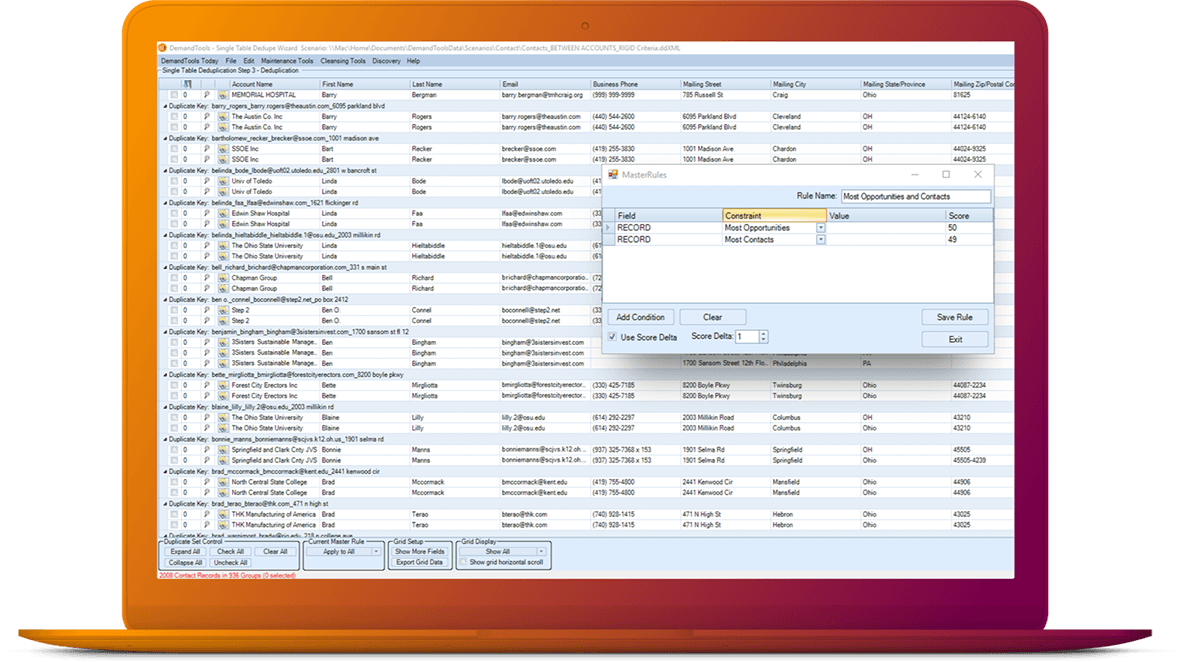Open the File menu
Image resolution: width=1182 pixels, height=662 pixels.
pyautogui.click(x=231, y=61)
